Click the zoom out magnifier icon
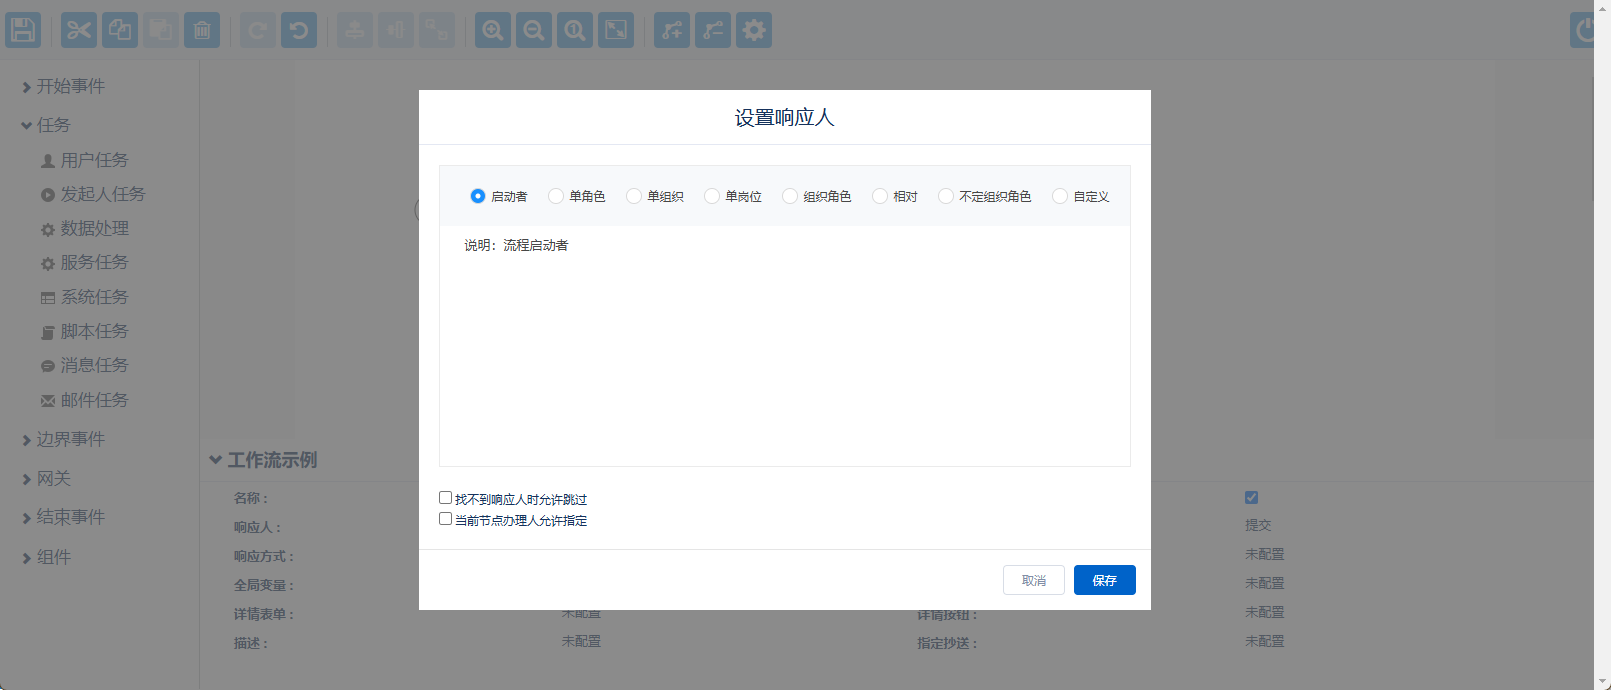Viewport: 1611px width, 690px height. [534, 30]
